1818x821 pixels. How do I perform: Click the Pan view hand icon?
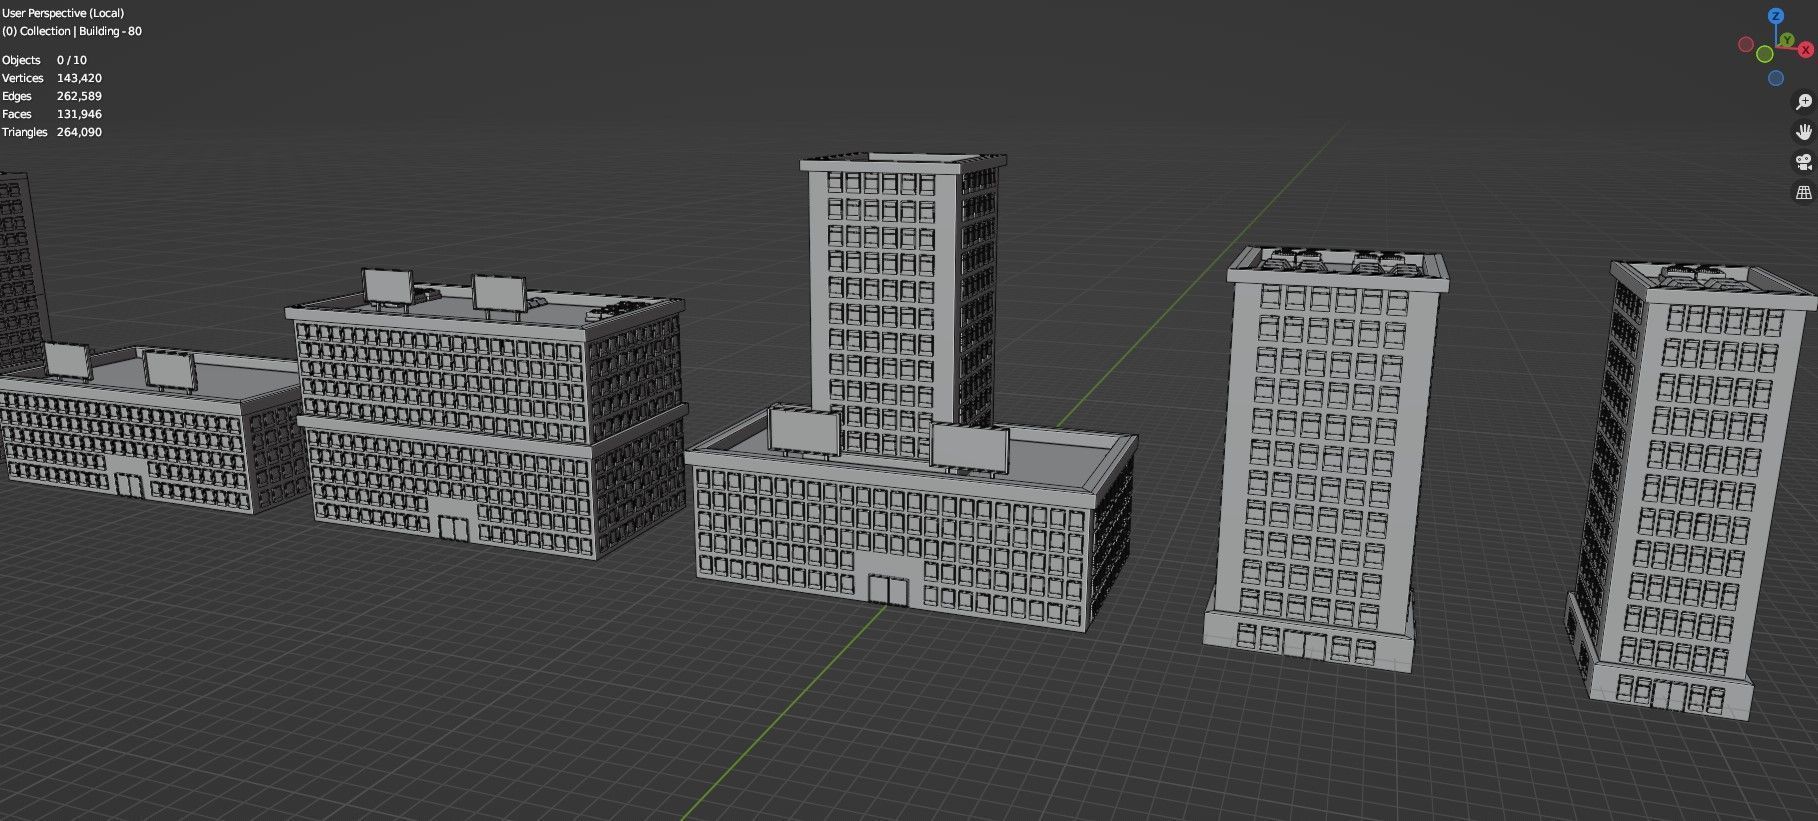(x=1804, y=132)
